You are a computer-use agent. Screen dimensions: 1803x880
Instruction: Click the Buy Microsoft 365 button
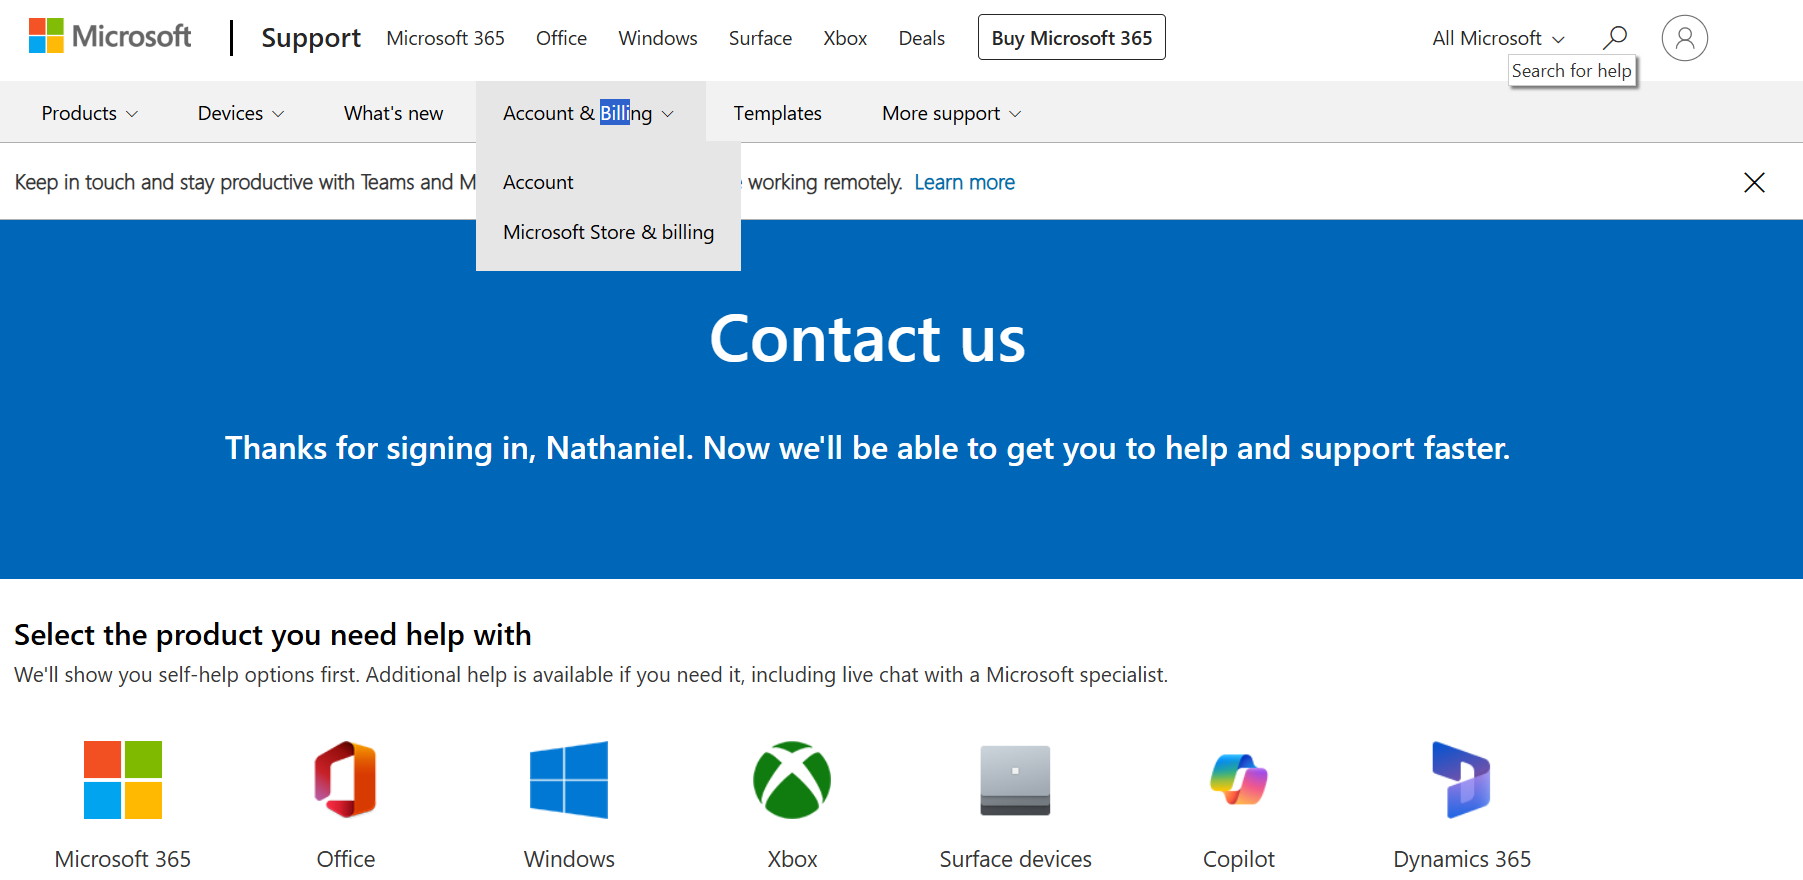1072,37
